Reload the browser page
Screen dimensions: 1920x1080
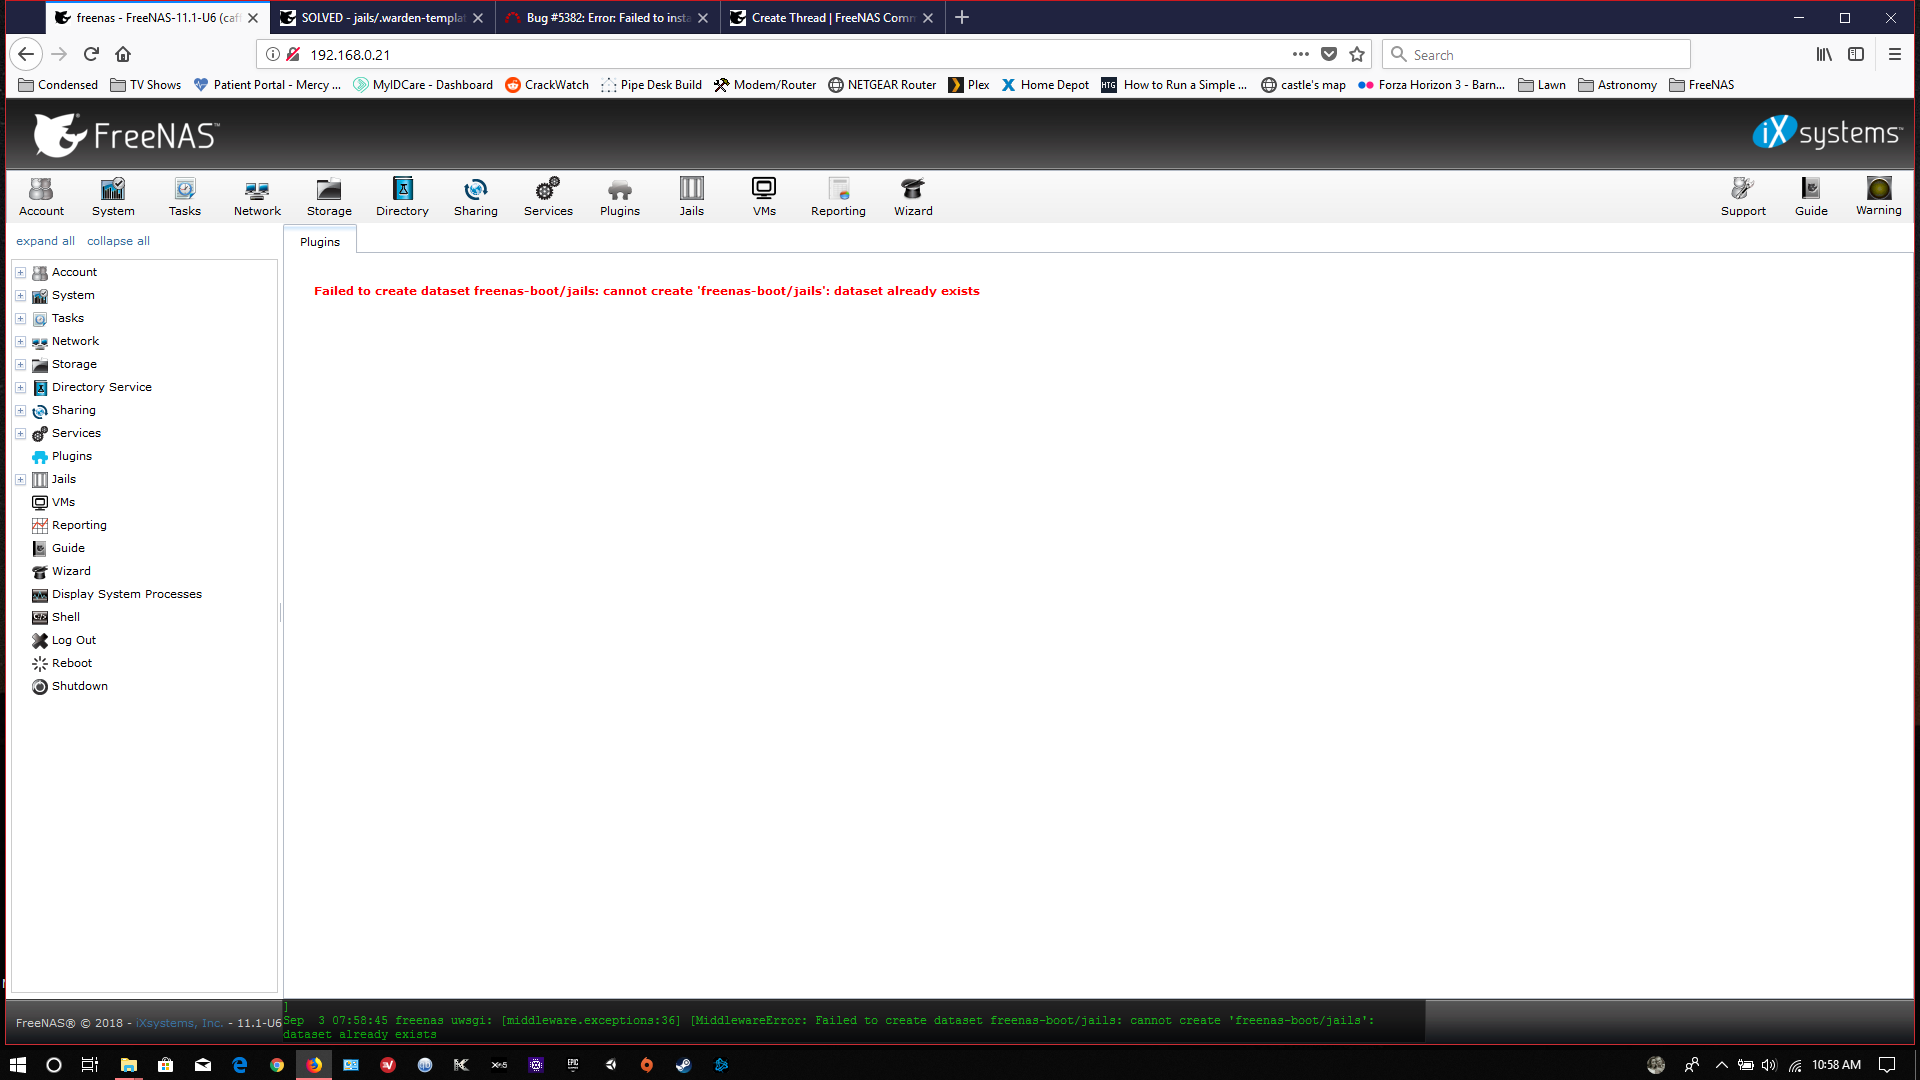pos(91,54)
